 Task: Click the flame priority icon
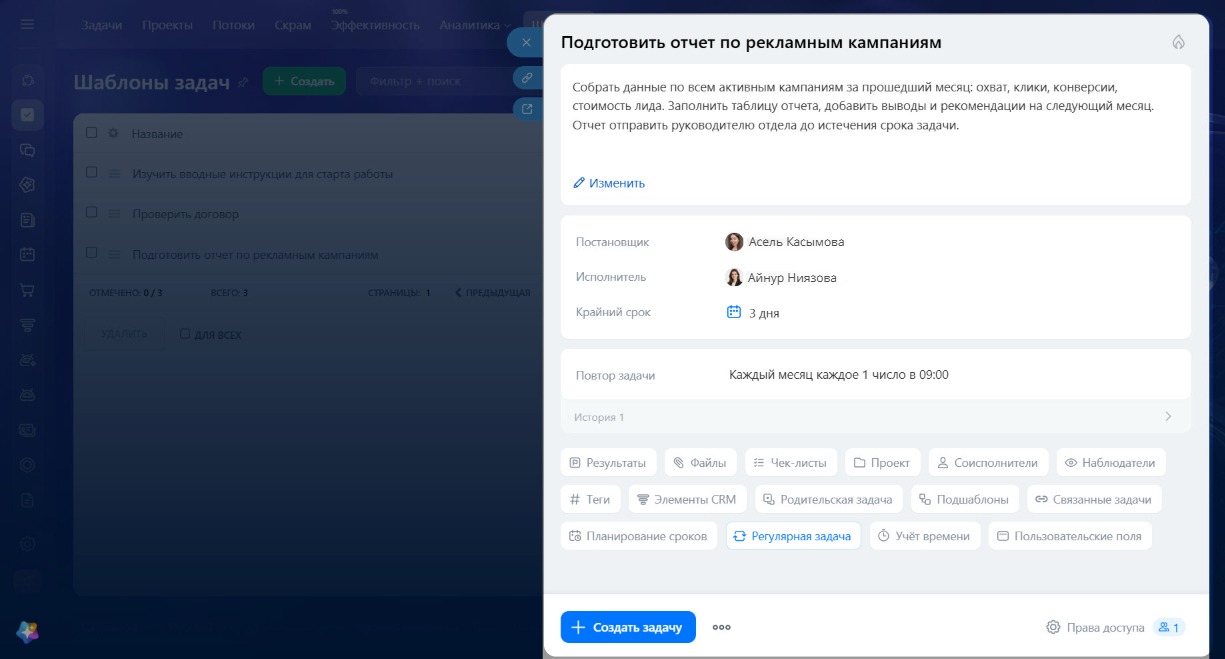pos(1178,42)
